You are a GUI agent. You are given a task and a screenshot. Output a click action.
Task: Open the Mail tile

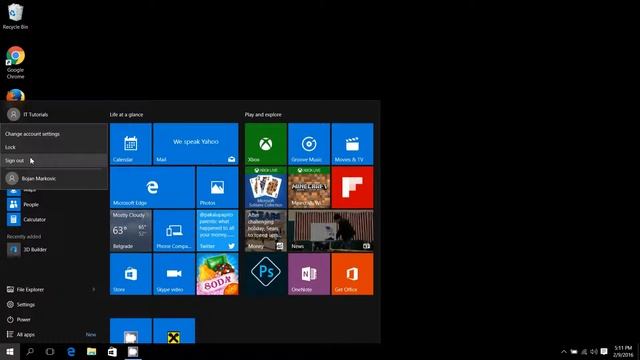196,144
